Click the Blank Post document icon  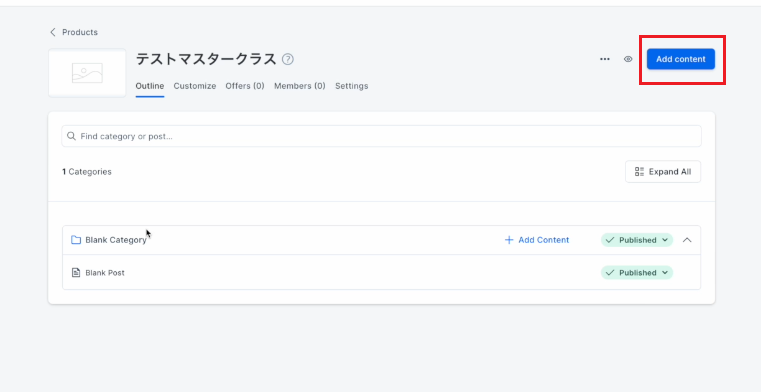click(x=76, y=273)
